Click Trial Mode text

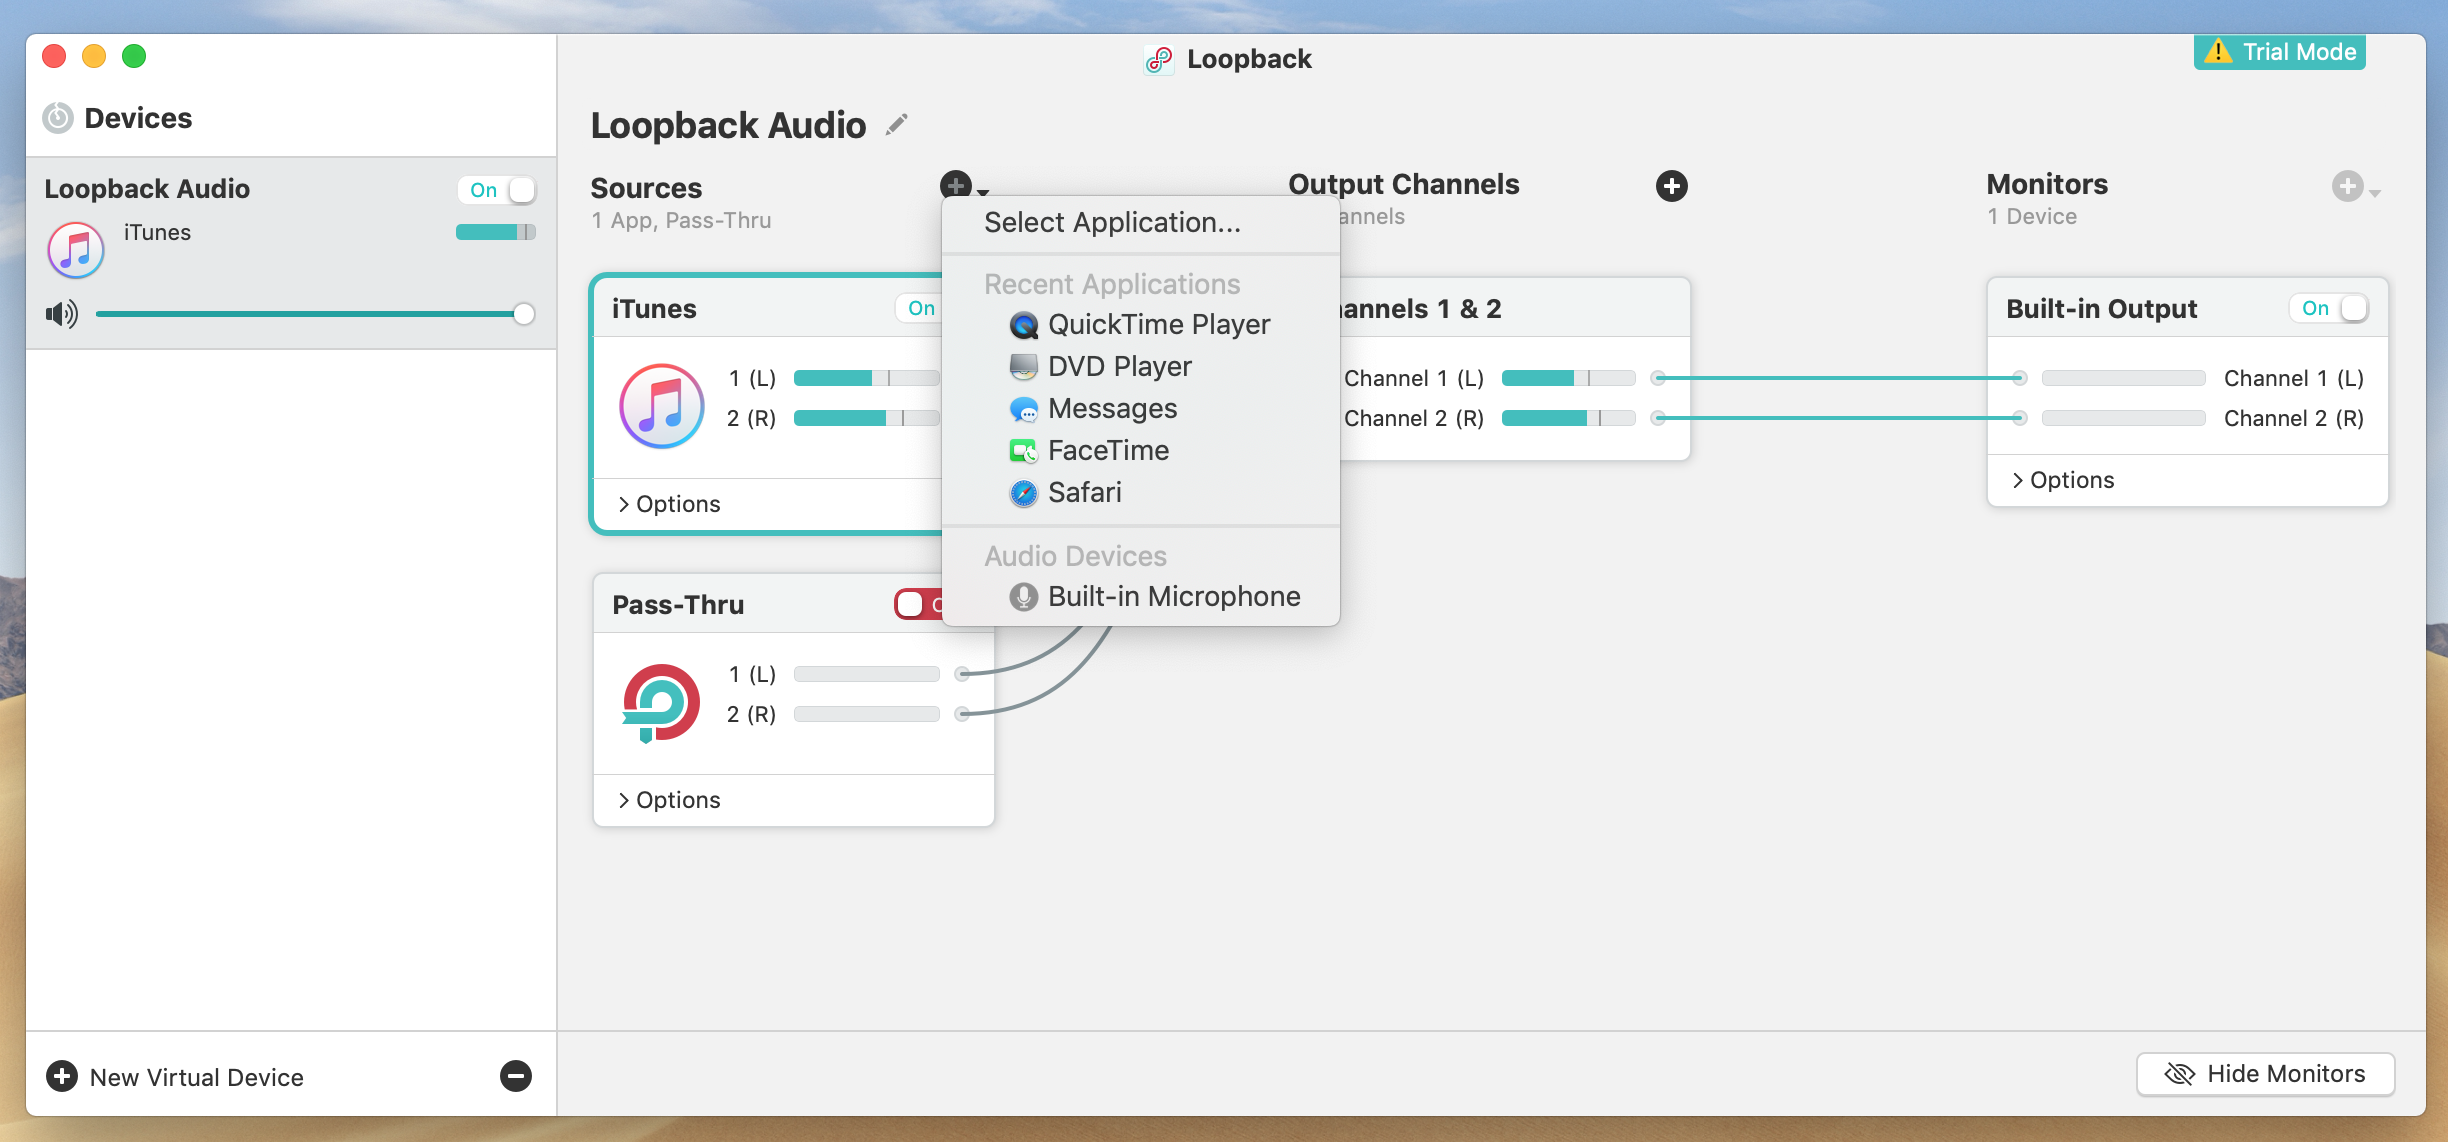[2299, 52]
